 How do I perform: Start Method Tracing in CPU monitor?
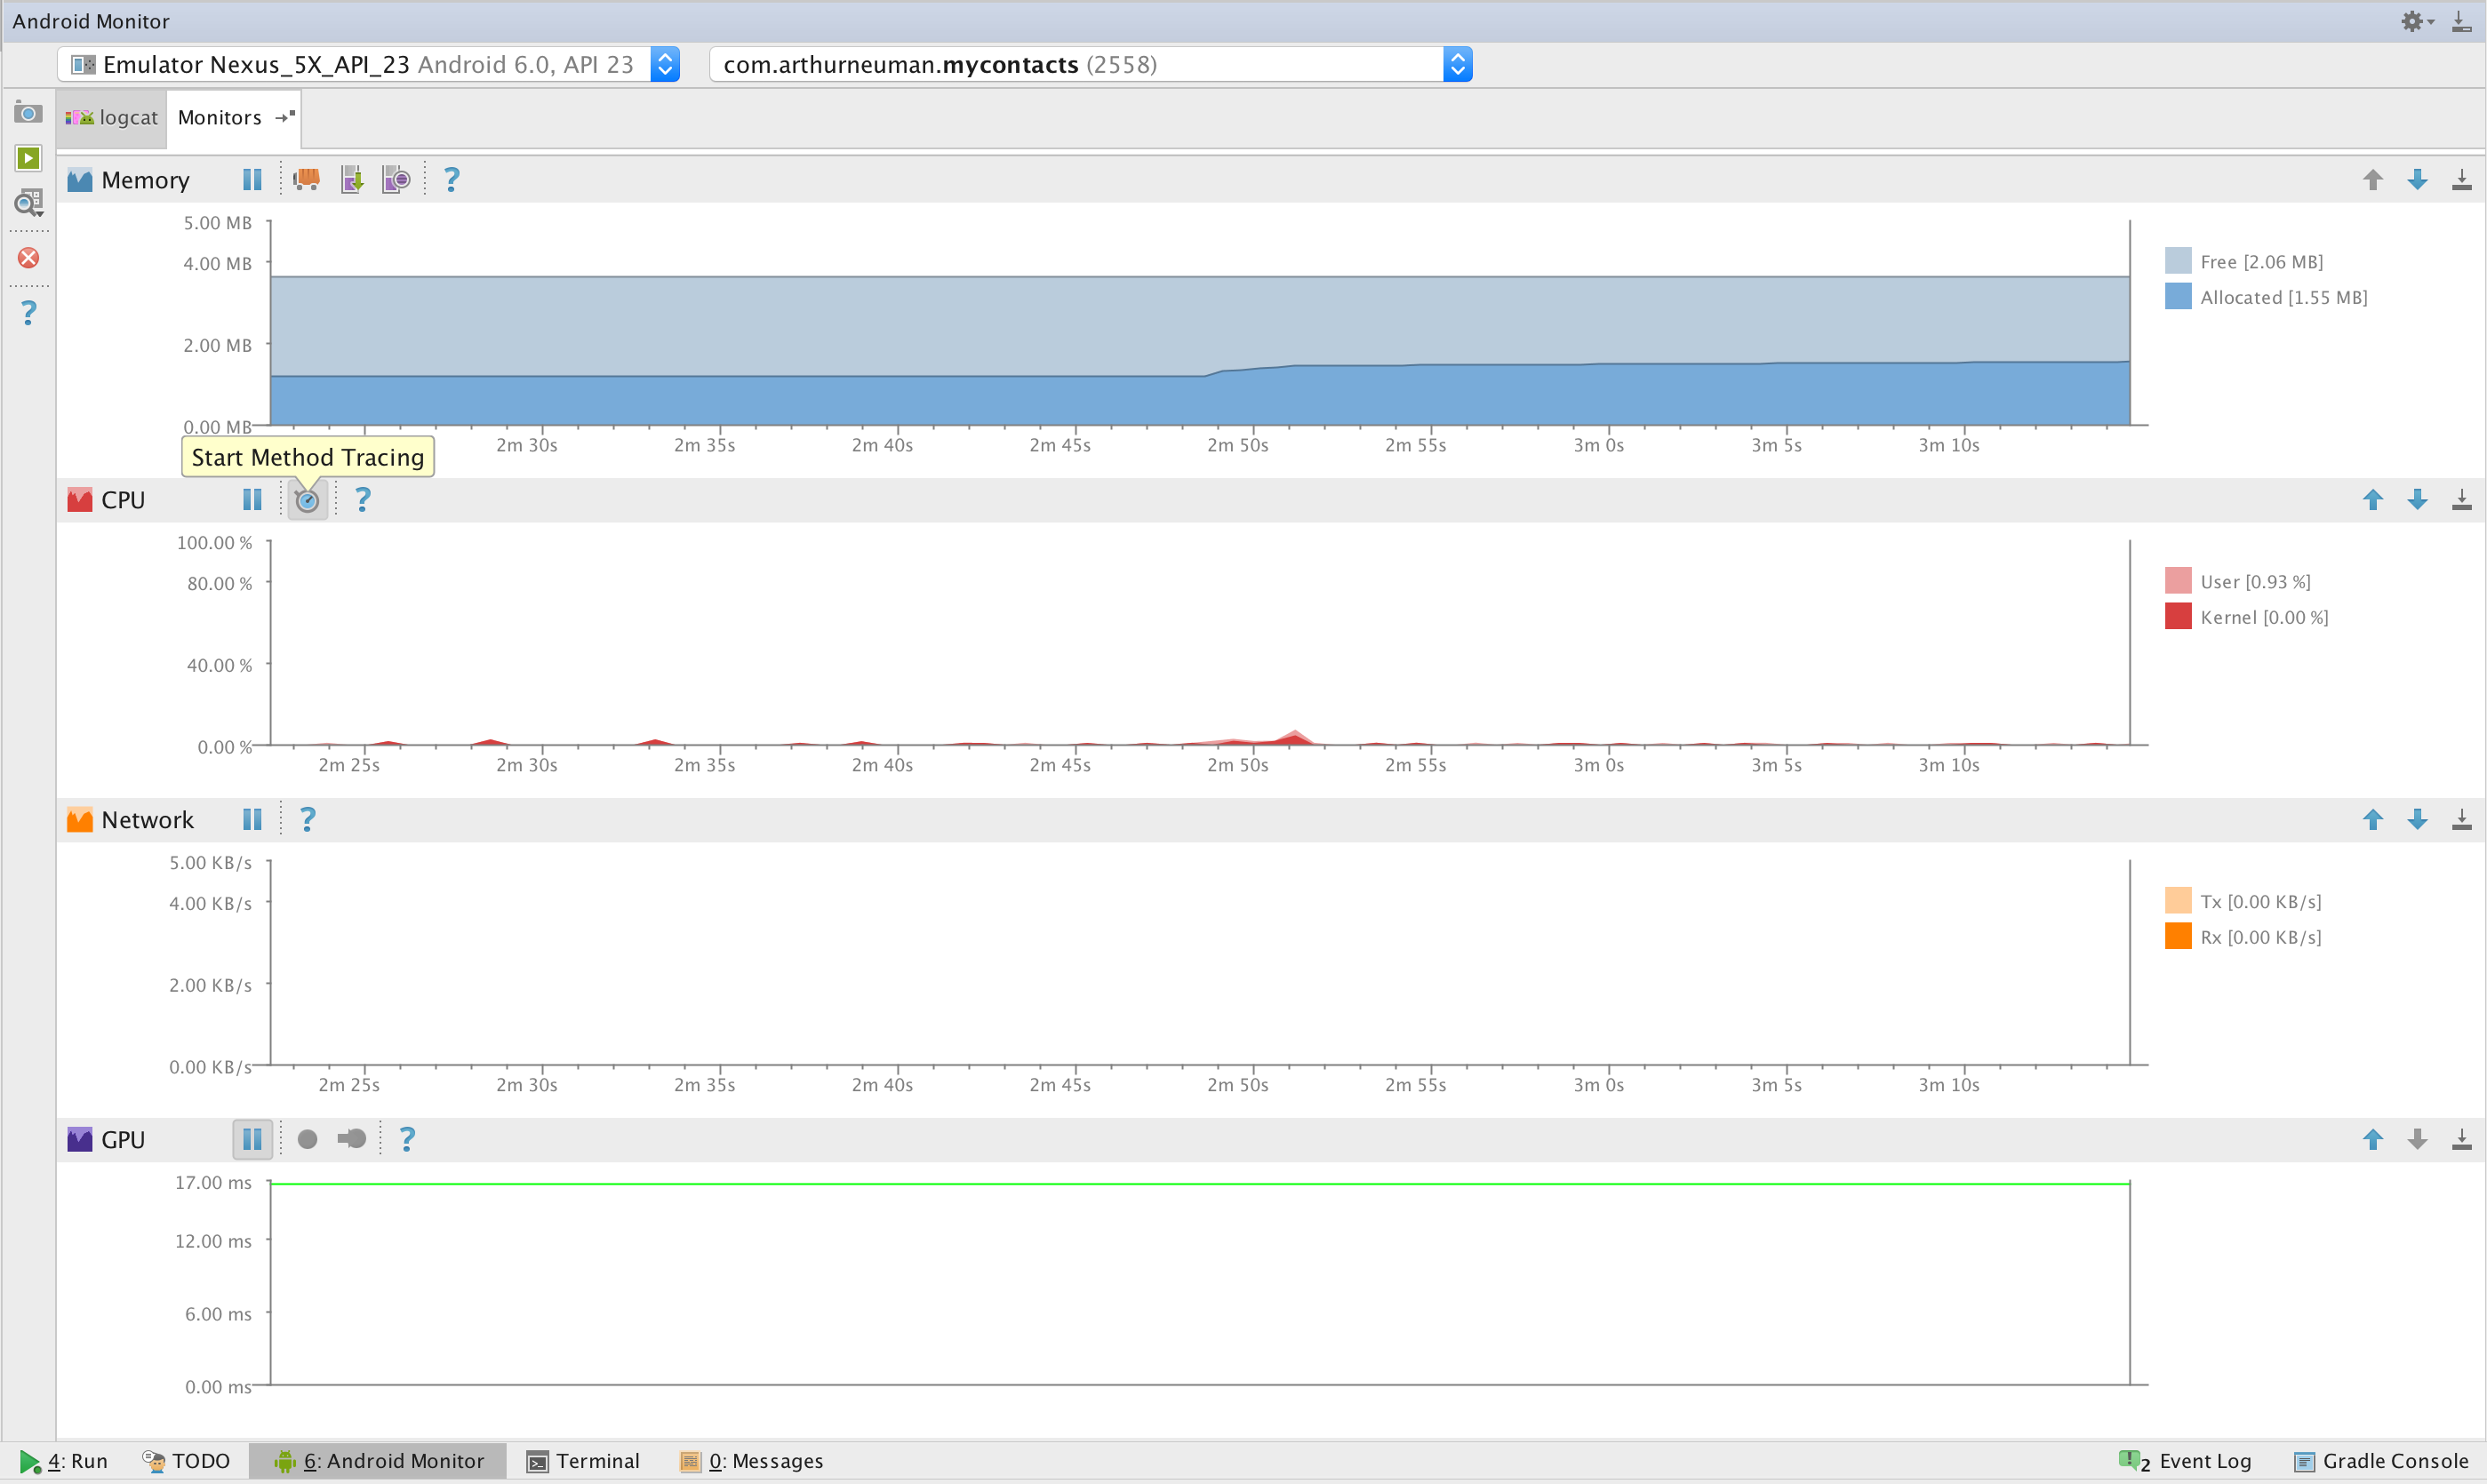(x=308, y=500)
